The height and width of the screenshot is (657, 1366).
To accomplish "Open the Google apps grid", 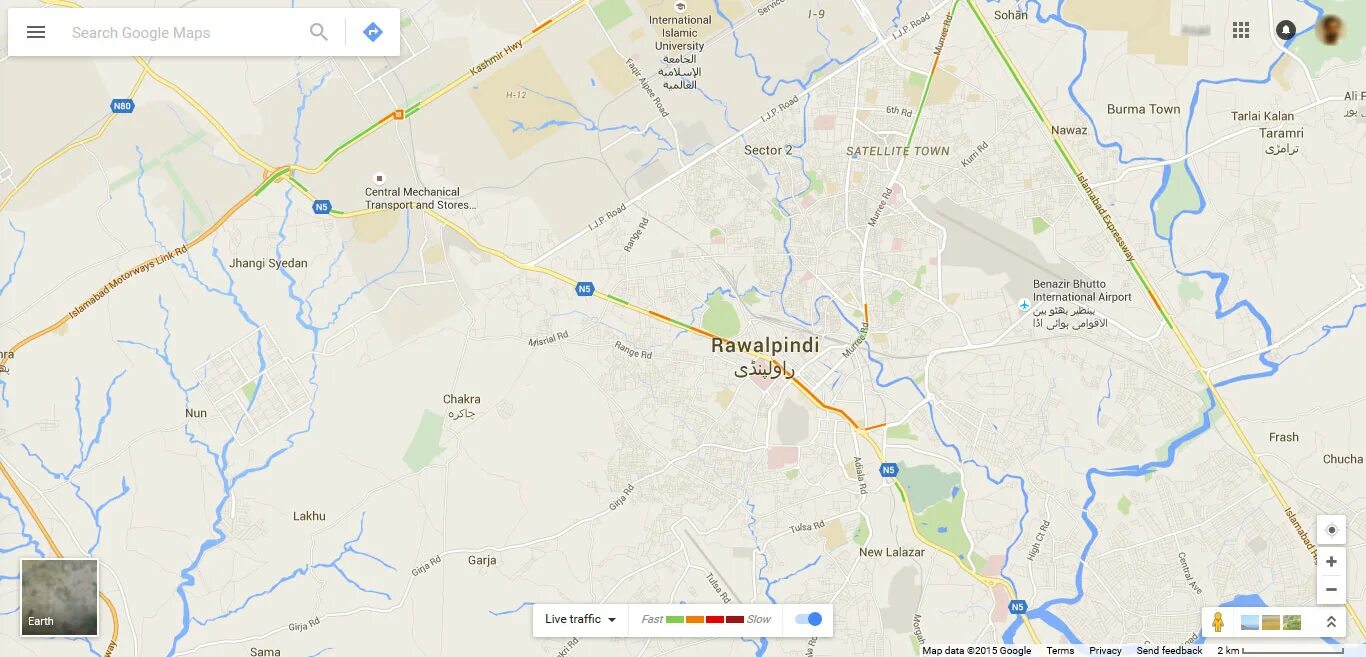I will click(x=1241, y=30).
